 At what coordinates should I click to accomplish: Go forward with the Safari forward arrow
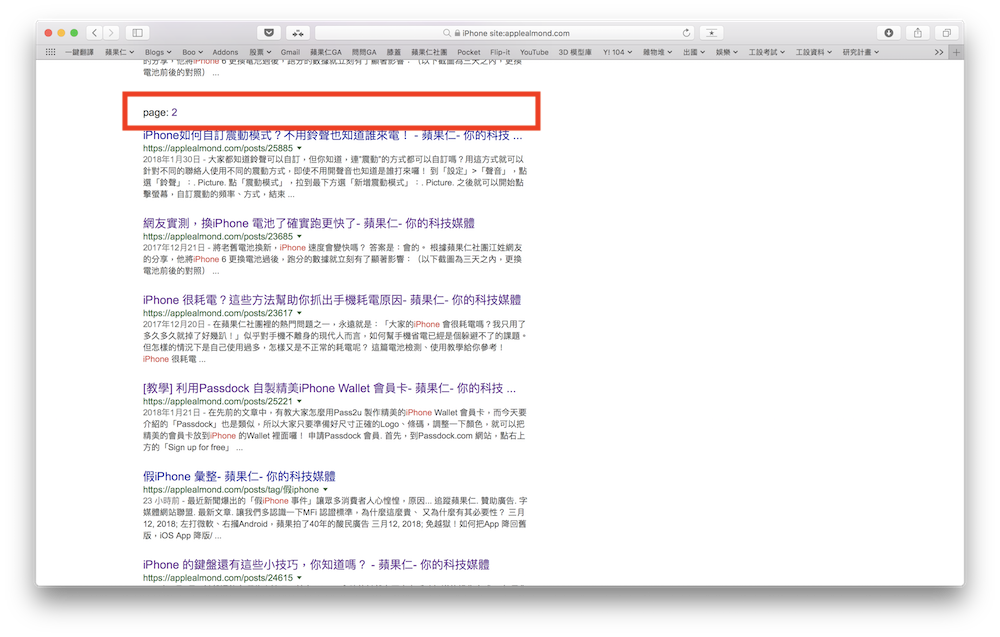111,33
